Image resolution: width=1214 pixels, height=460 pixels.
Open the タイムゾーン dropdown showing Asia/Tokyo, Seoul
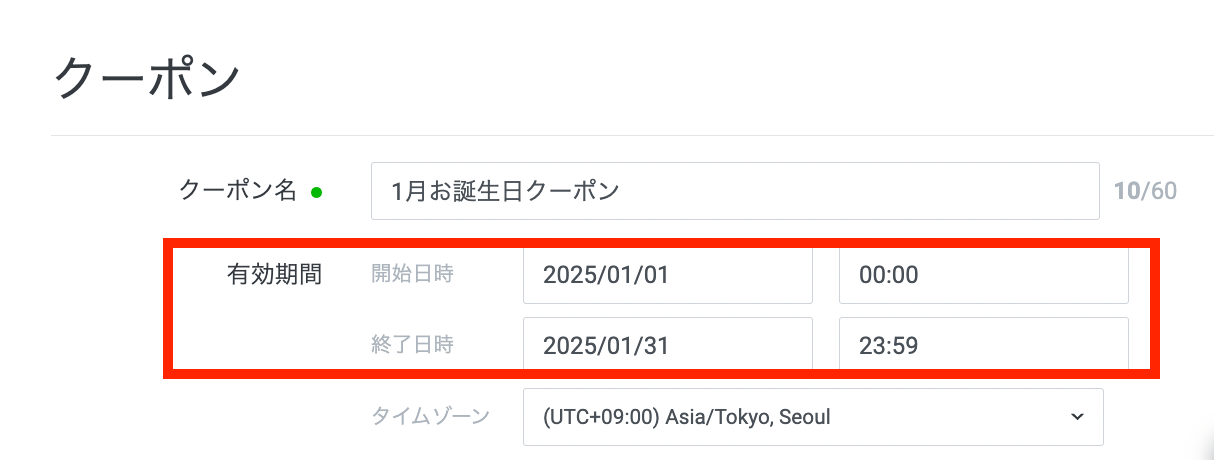[x=812, y=416]
